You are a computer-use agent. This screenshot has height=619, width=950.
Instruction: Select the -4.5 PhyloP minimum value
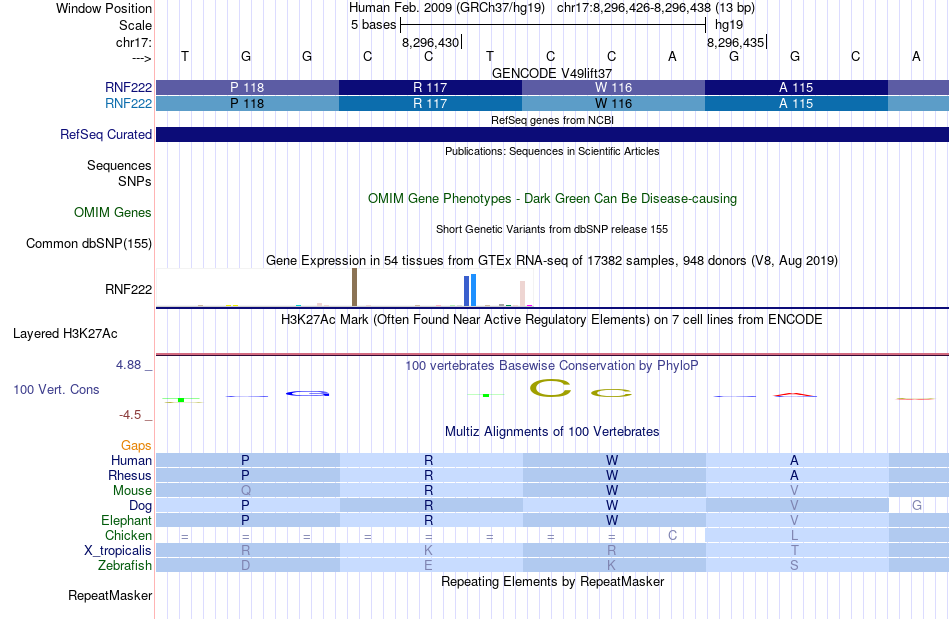coord(130,415)
